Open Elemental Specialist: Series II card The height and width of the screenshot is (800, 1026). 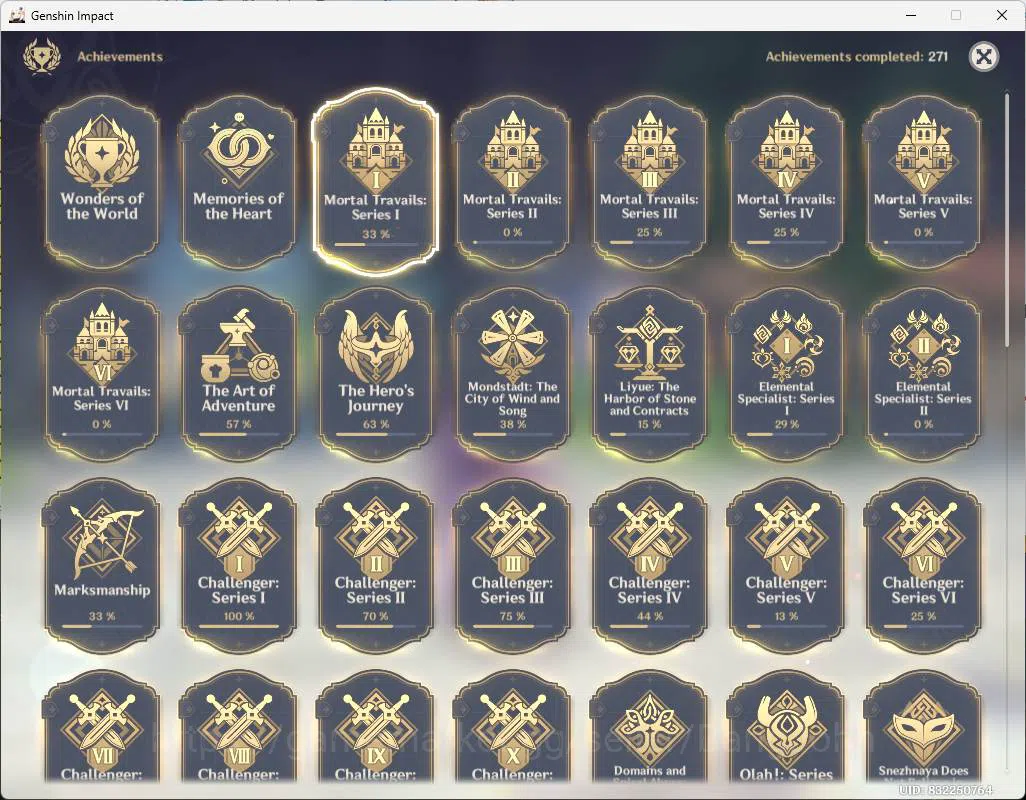click(x=923, y=373)
